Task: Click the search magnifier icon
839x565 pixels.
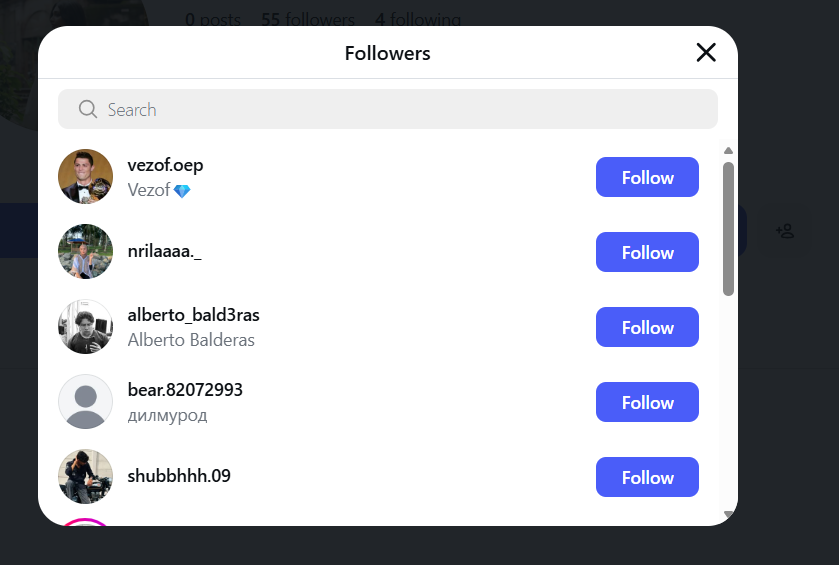Action: (x=87, y=110)
